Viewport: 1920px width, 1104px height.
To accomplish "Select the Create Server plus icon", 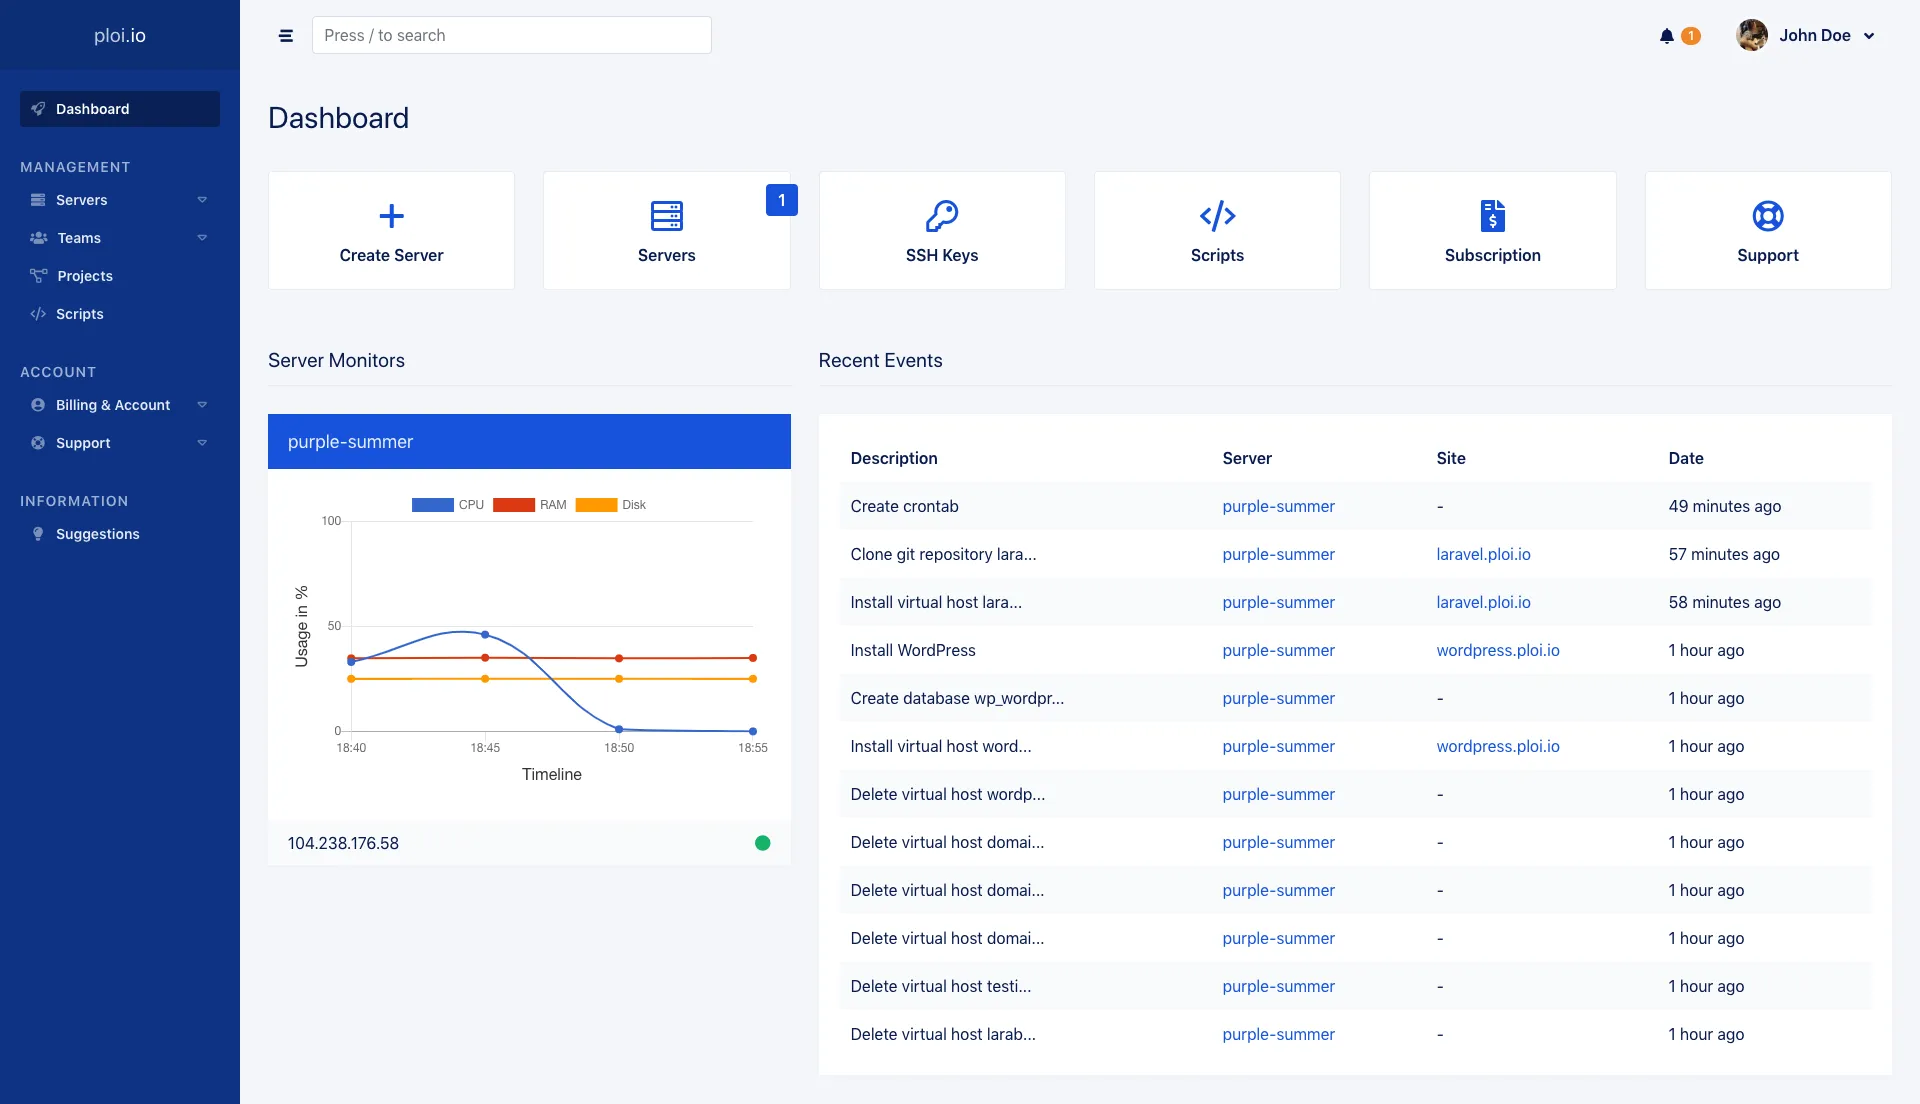I will (x=391, y=215).
